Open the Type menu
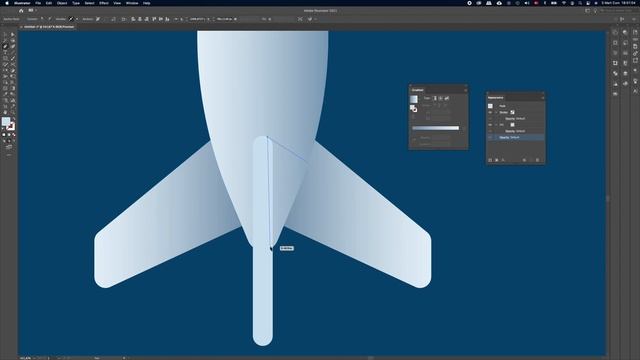The image size is (640, 360). click(x=76, y=3)
